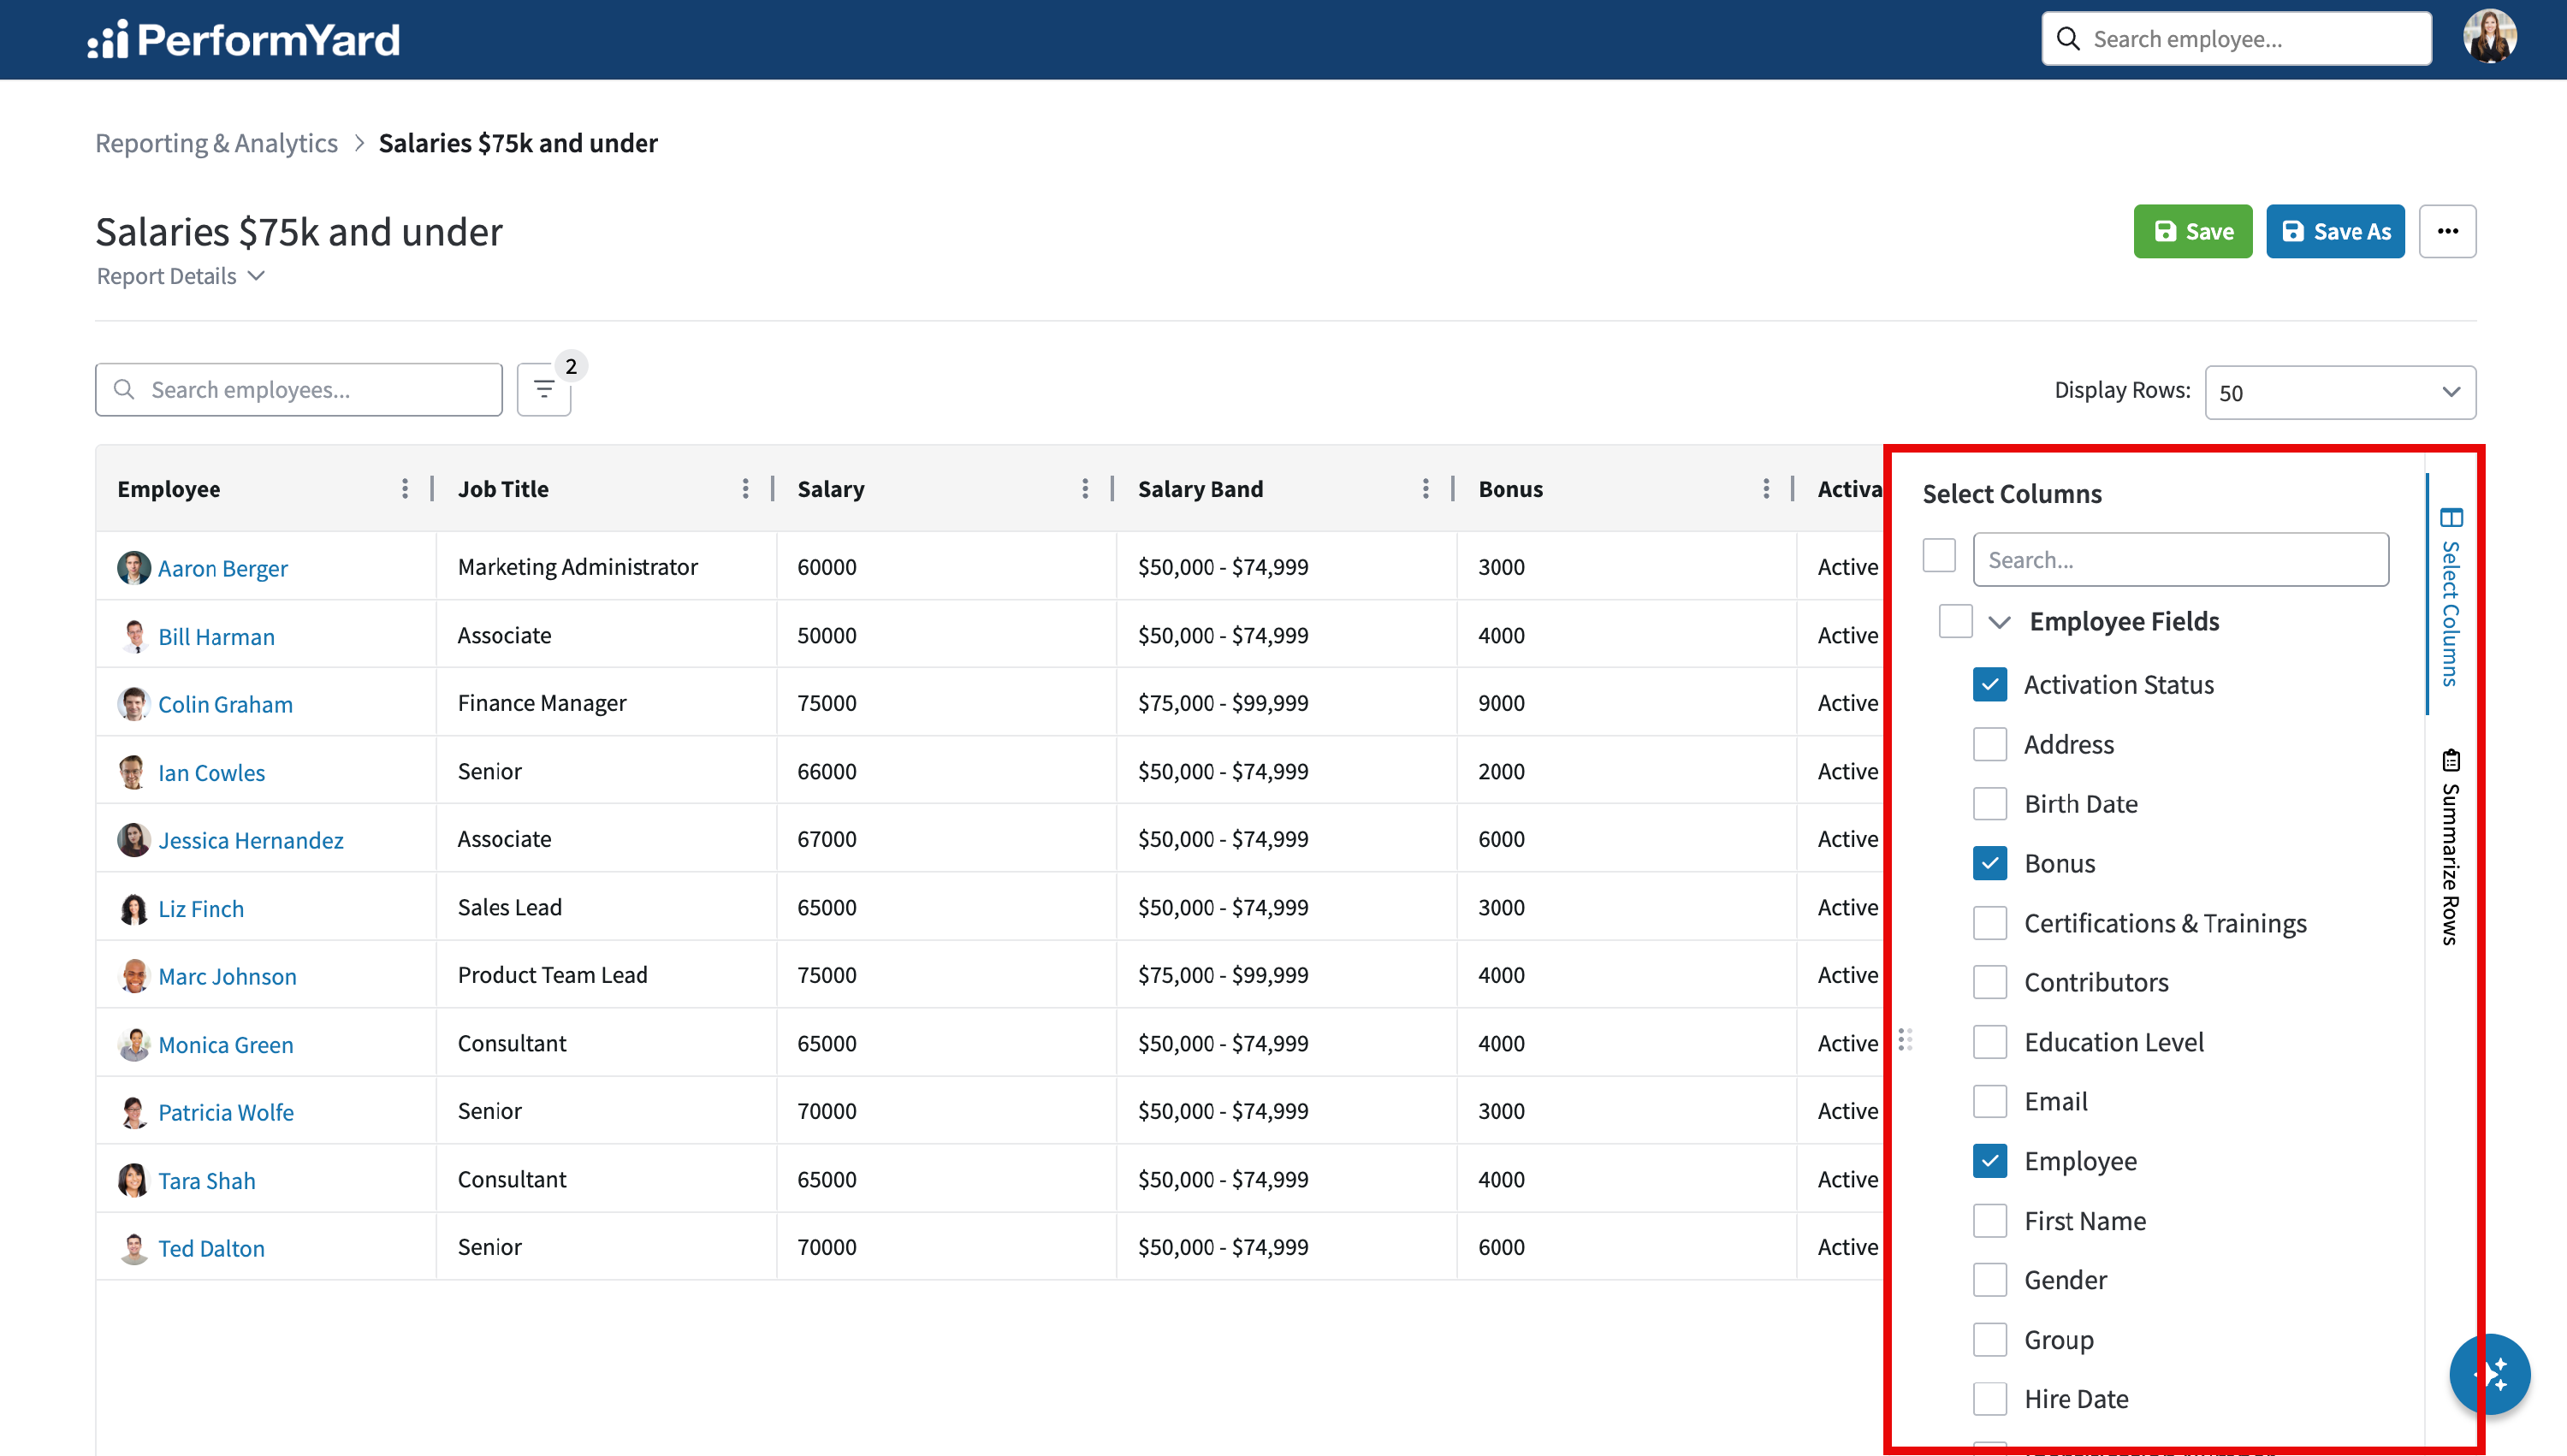Enable the Gender column checkbox
Viewport: 2567px width, 1456px height.
pyautogui.click(x=1990, y=1279)
